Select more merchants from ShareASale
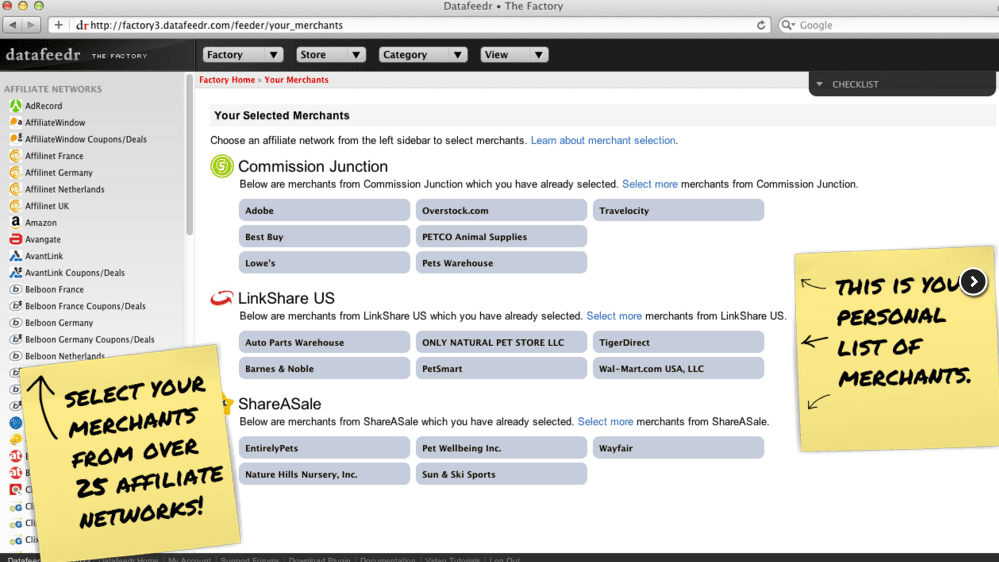This screenshot has height=562, width=999. (x=605, y=422)
